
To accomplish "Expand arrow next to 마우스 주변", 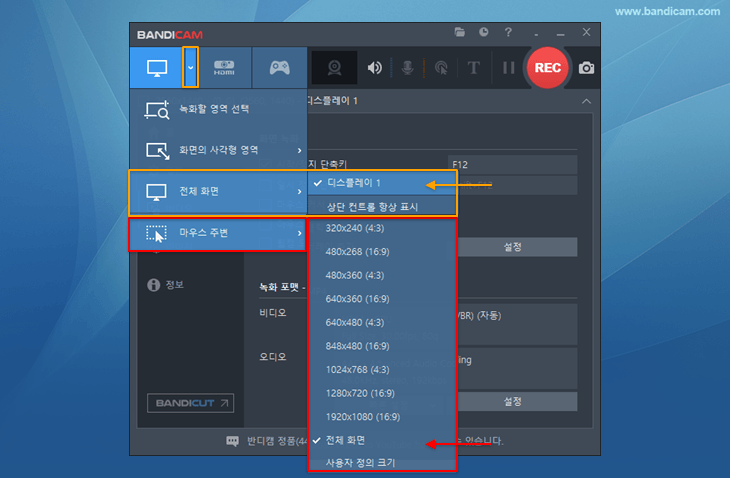I will click(x=299, y=233).
